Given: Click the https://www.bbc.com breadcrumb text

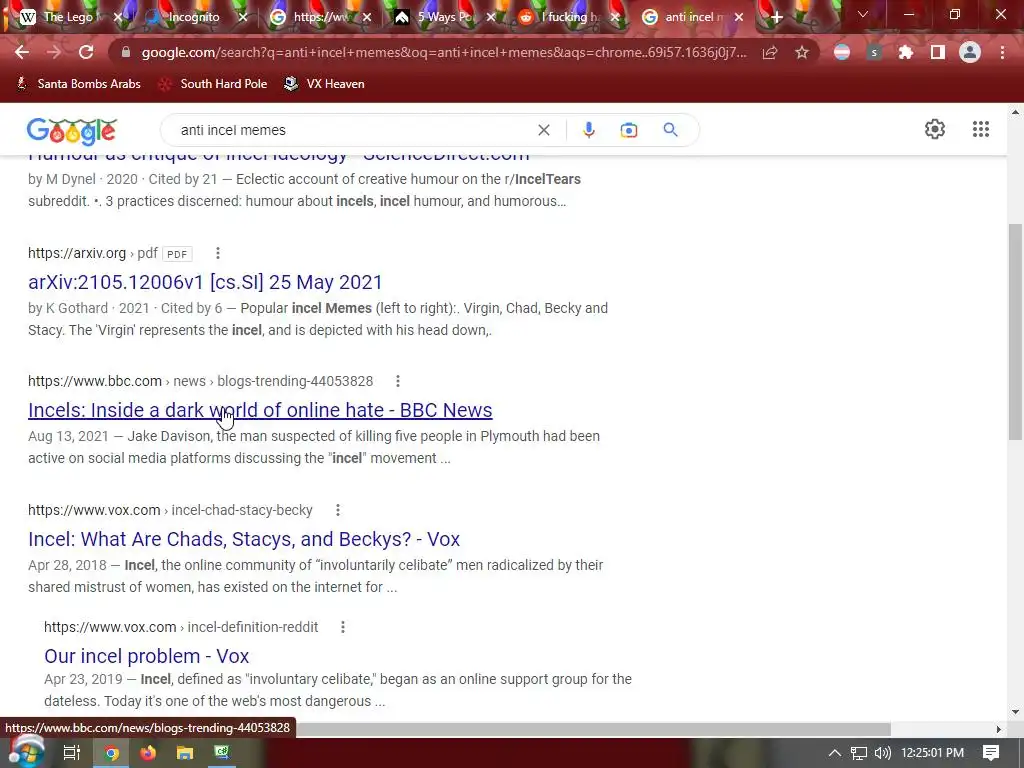Looking at the screenshot, I should [95, 381].
